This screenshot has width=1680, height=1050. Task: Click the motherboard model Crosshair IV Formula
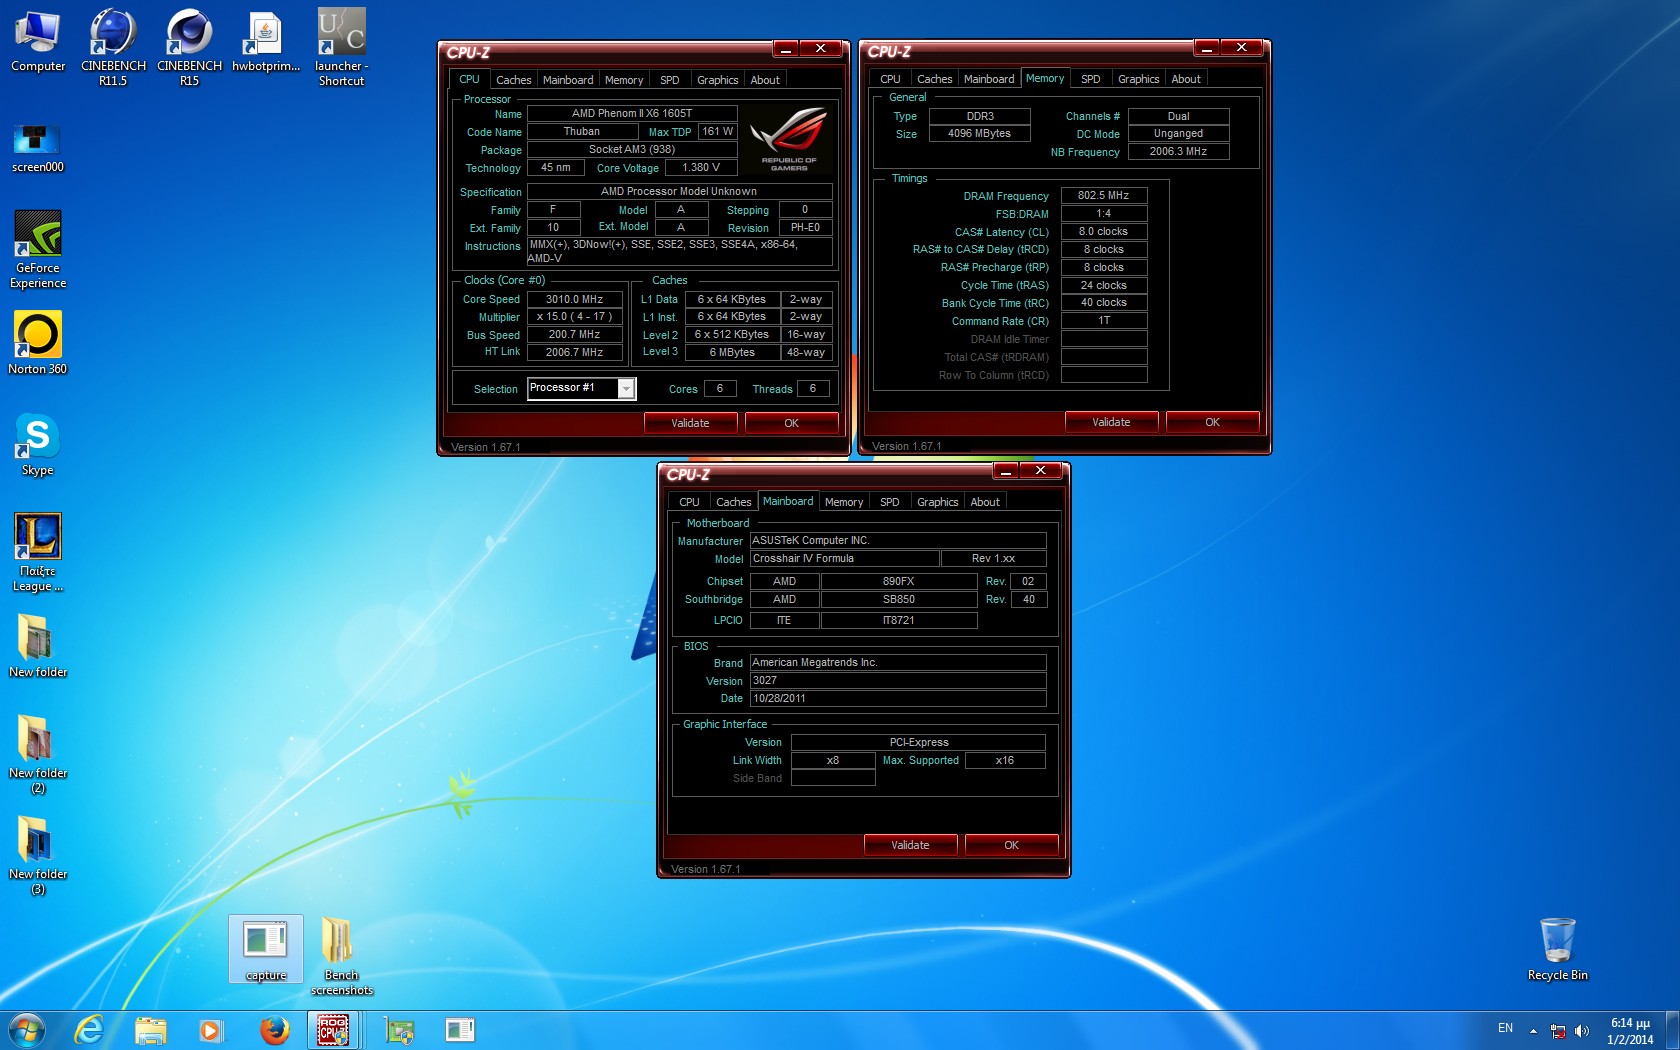[x=844, y=558]
